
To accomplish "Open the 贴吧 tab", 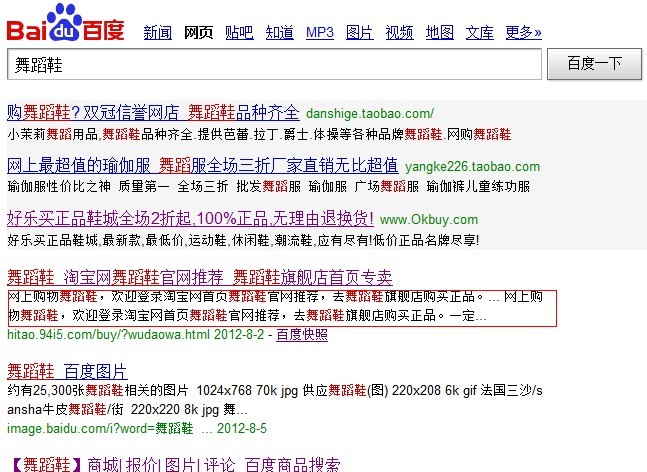I will pyautogui.click(x=239, y=33).
